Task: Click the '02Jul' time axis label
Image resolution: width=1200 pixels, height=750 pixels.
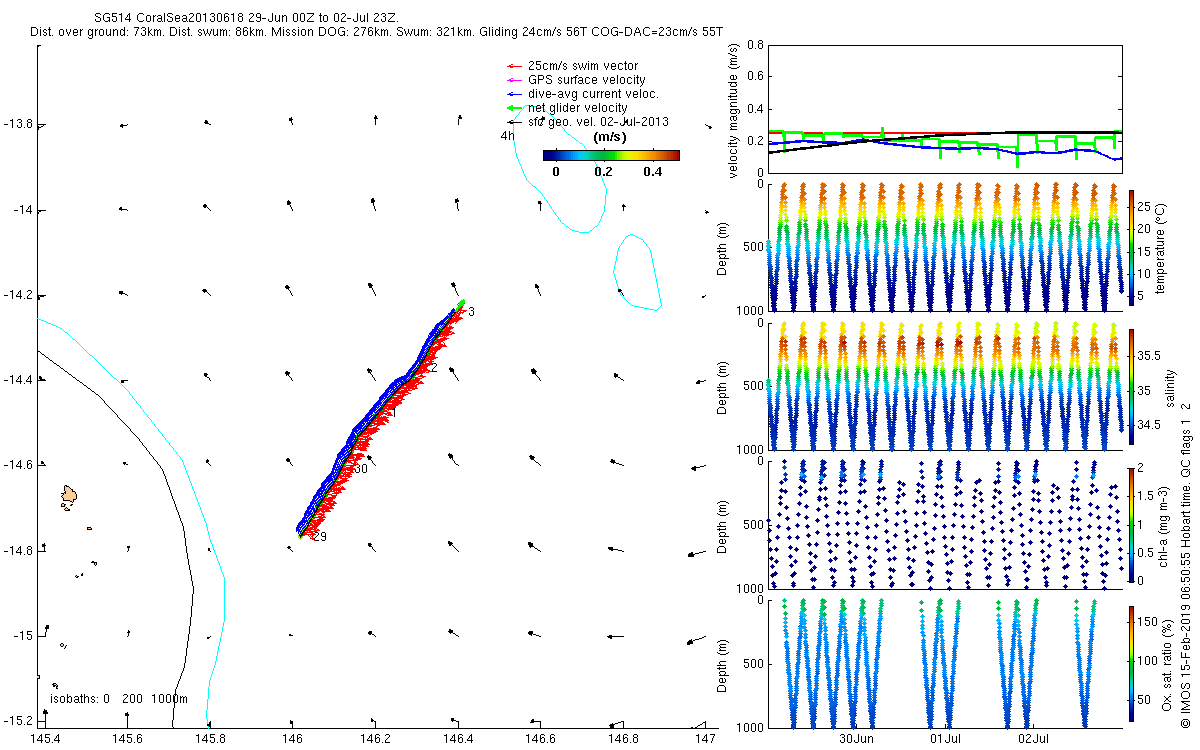Action: pos(1033,739)
